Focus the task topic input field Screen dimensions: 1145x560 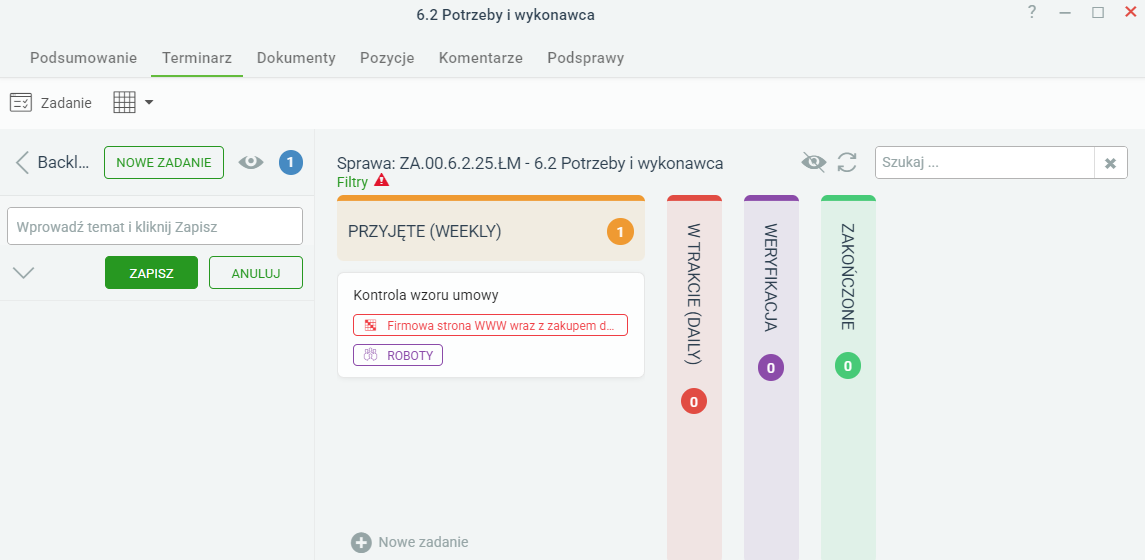pyautogui.click(x=155, y=227)
